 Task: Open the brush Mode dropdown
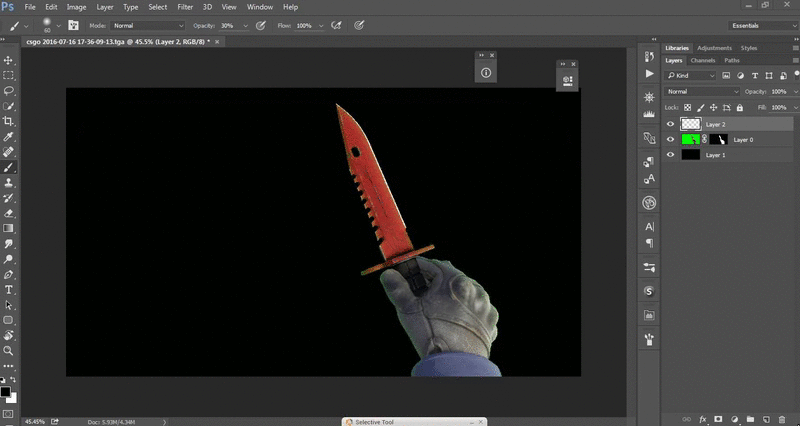point(147,25)
